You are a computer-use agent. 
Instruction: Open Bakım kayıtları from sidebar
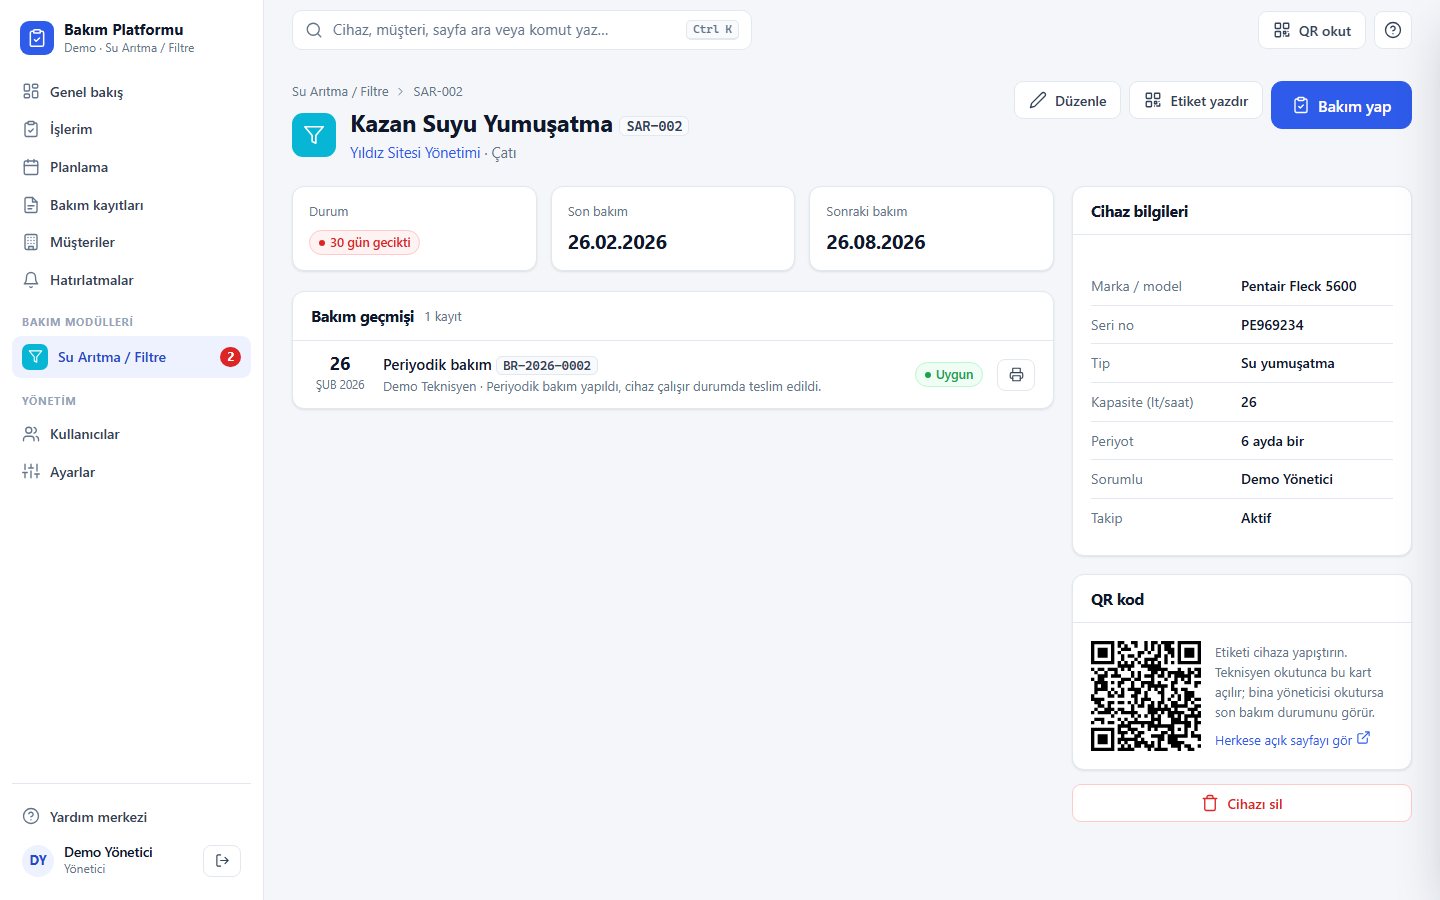point(131,205)
